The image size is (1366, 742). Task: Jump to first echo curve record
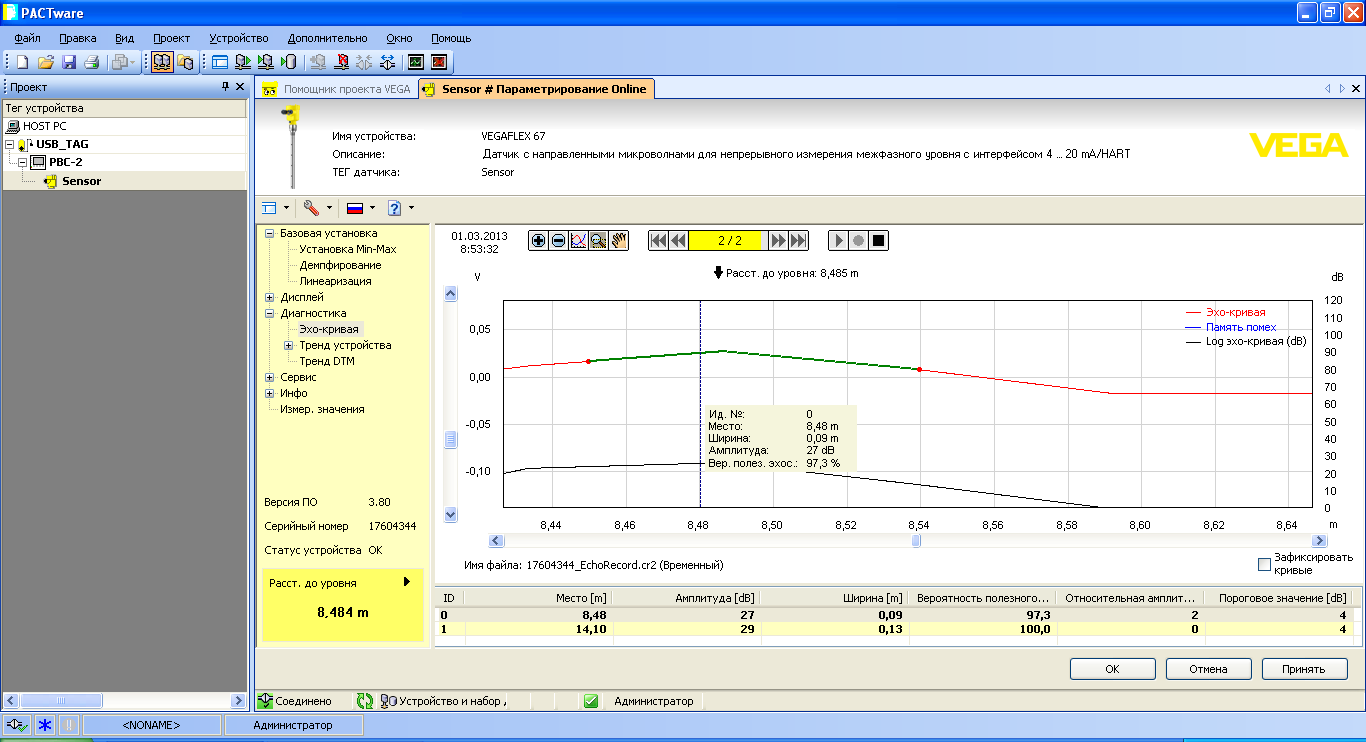[x=658, y=241]
